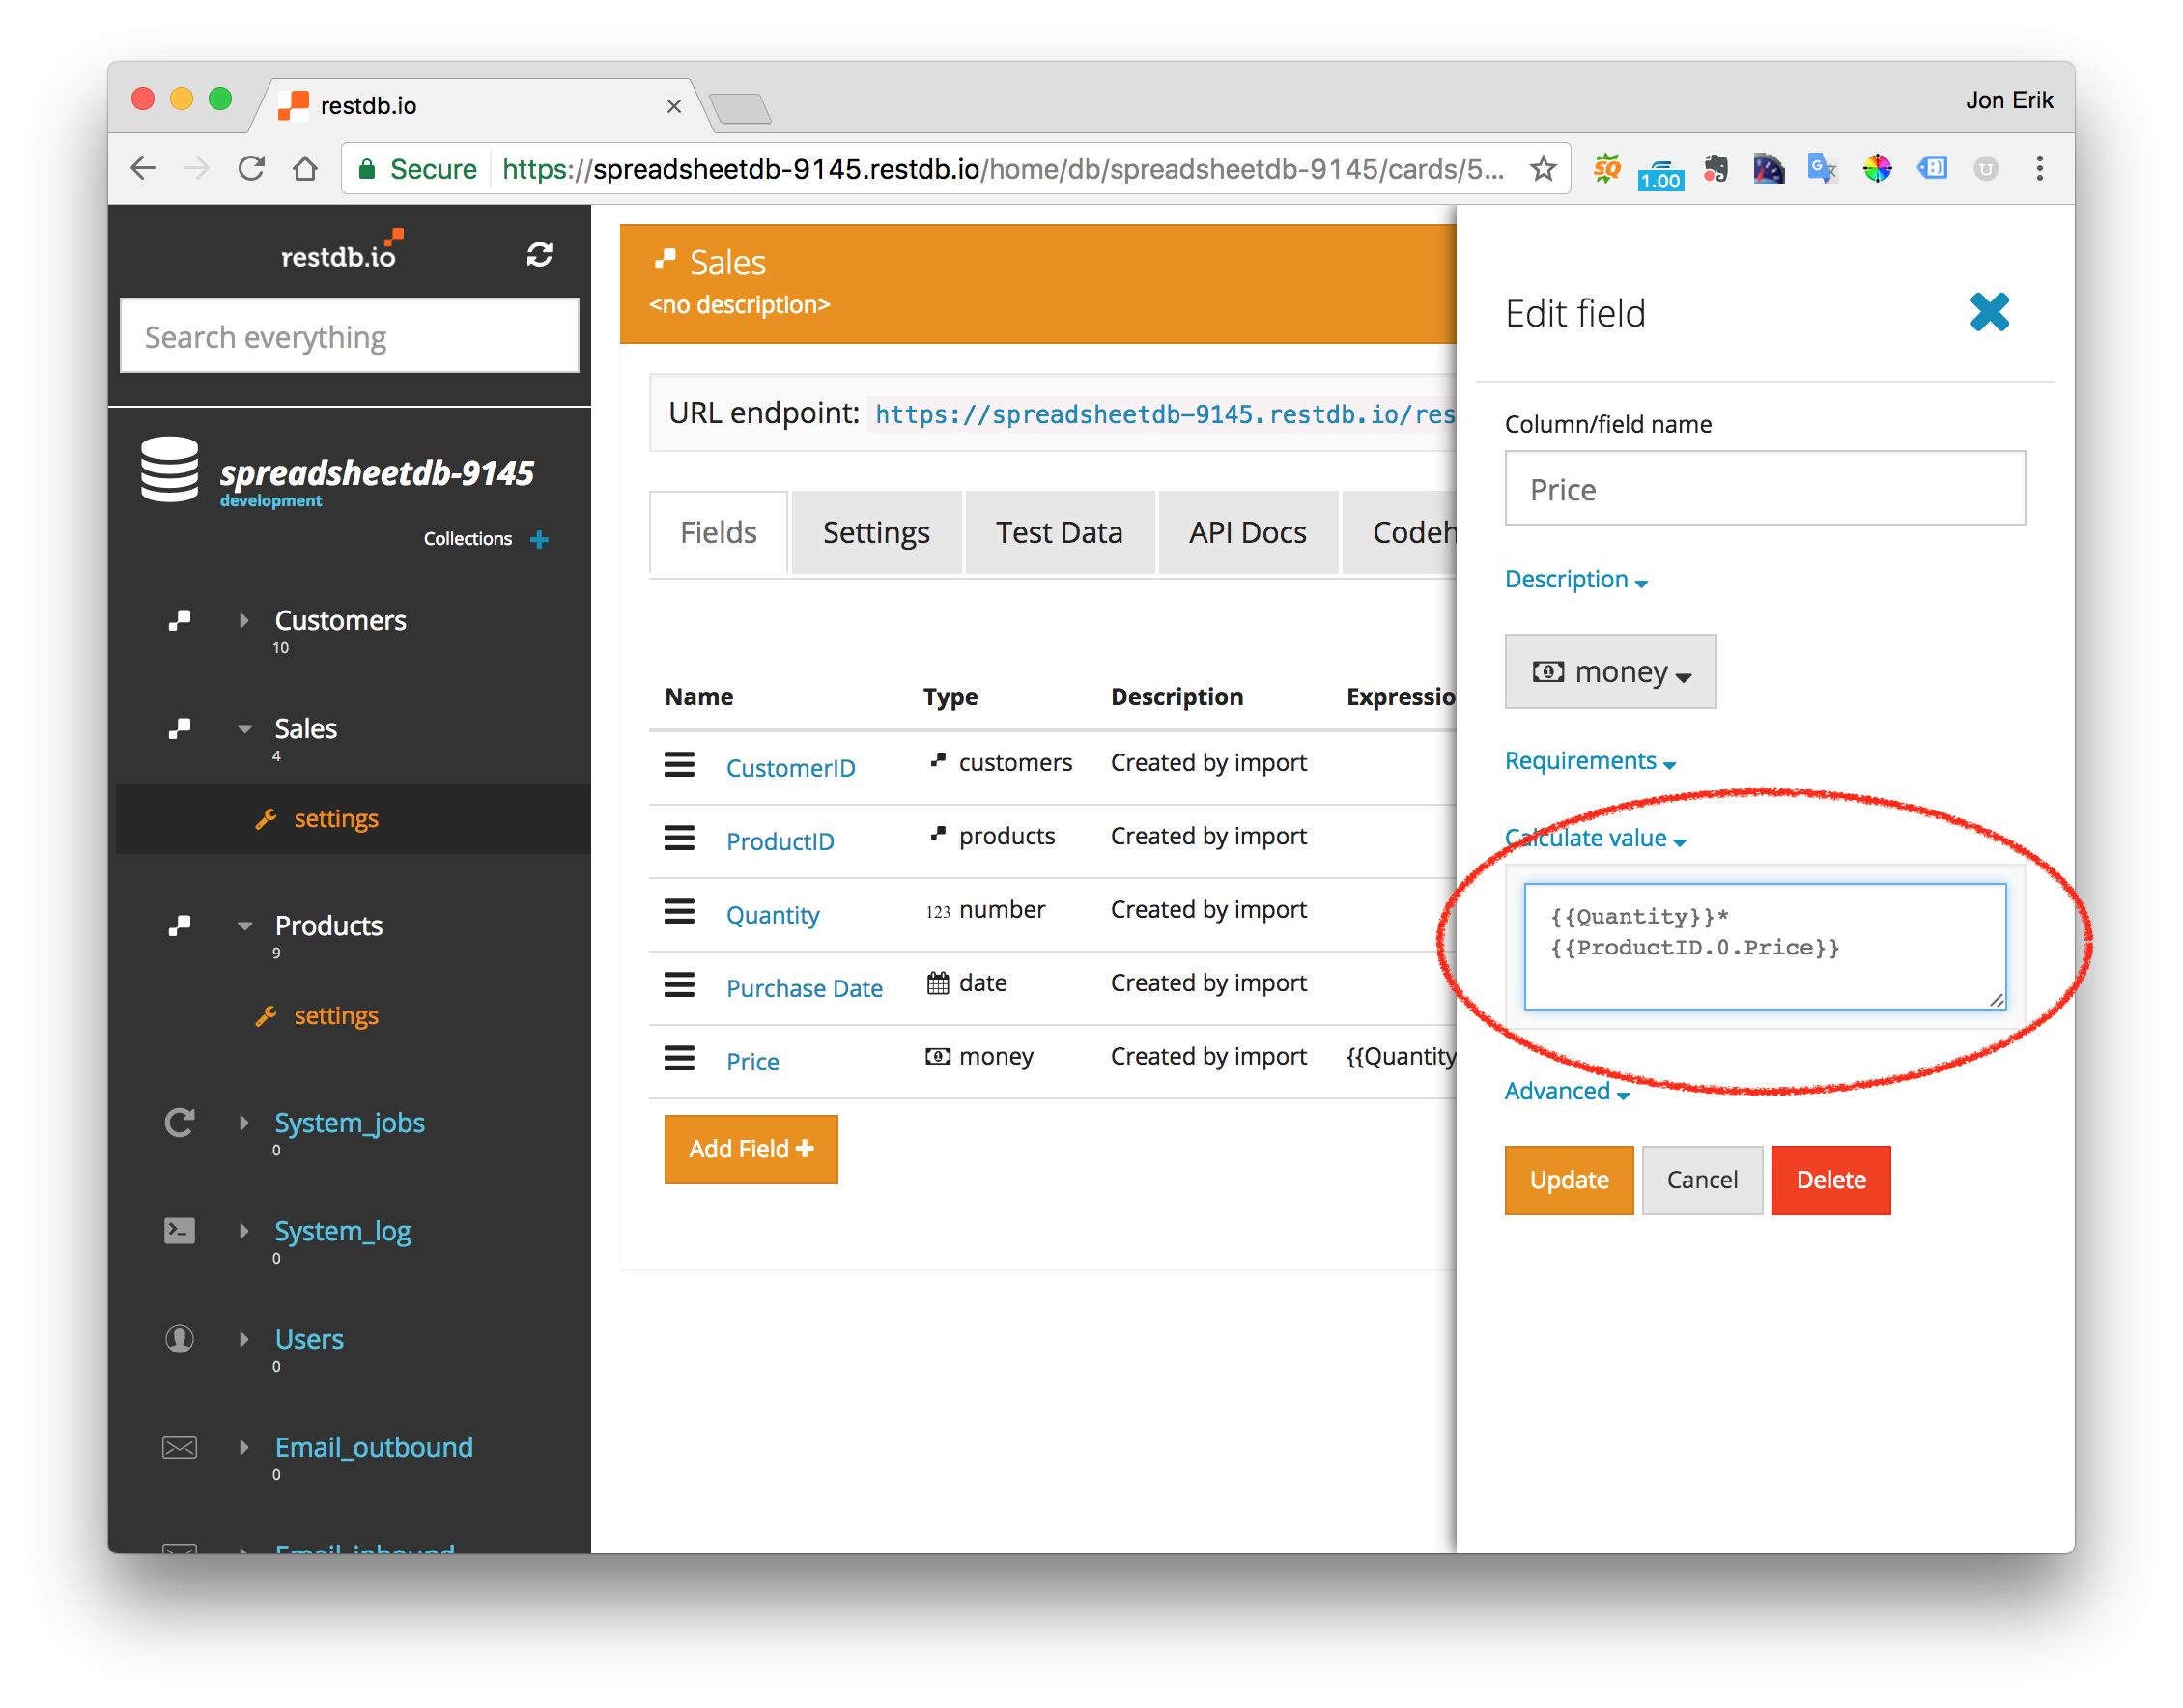
Task: Click the Update button to save changes
Action: tap(1567, 1179)
